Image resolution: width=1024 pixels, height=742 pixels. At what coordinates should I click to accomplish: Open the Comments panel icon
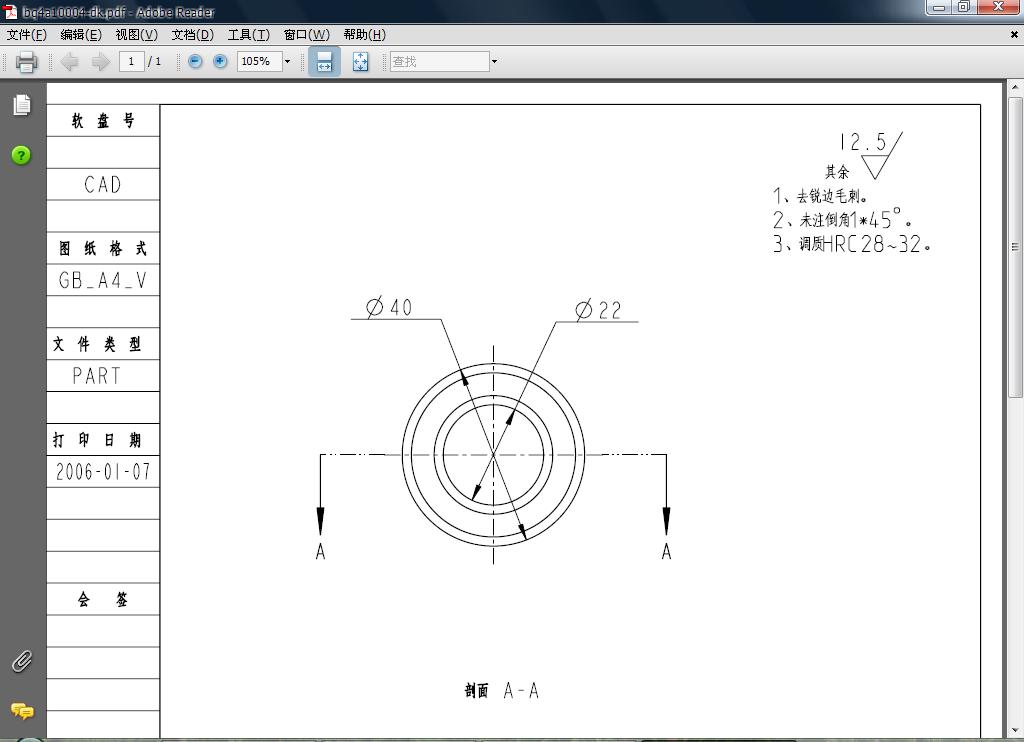coord(22,711)
